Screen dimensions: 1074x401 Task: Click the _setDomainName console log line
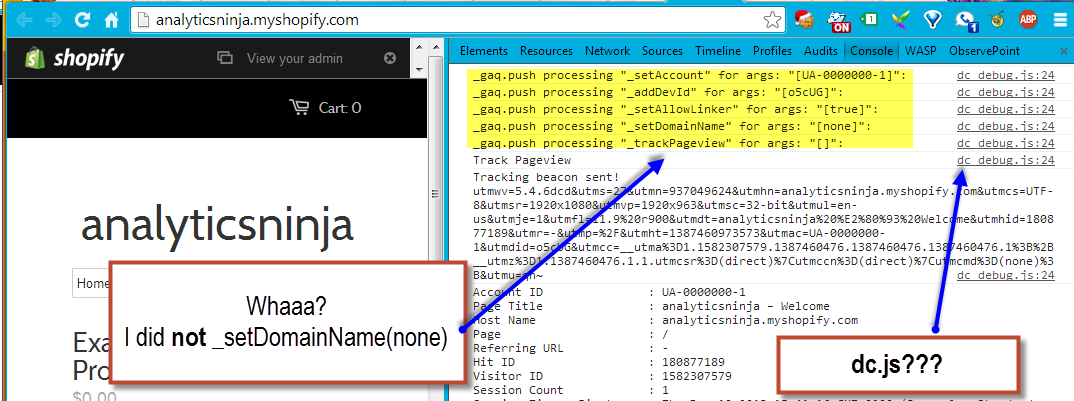671,126
